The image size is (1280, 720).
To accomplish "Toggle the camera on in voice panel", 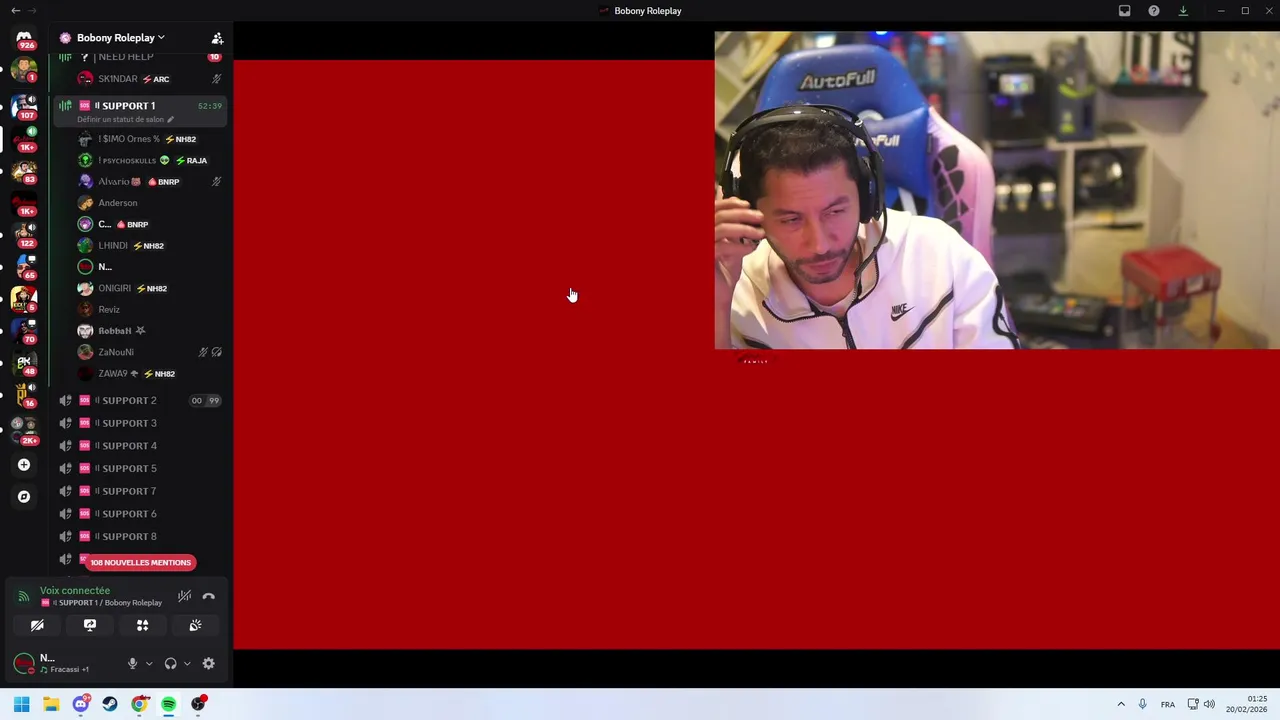I will click(x=37, y=625).
